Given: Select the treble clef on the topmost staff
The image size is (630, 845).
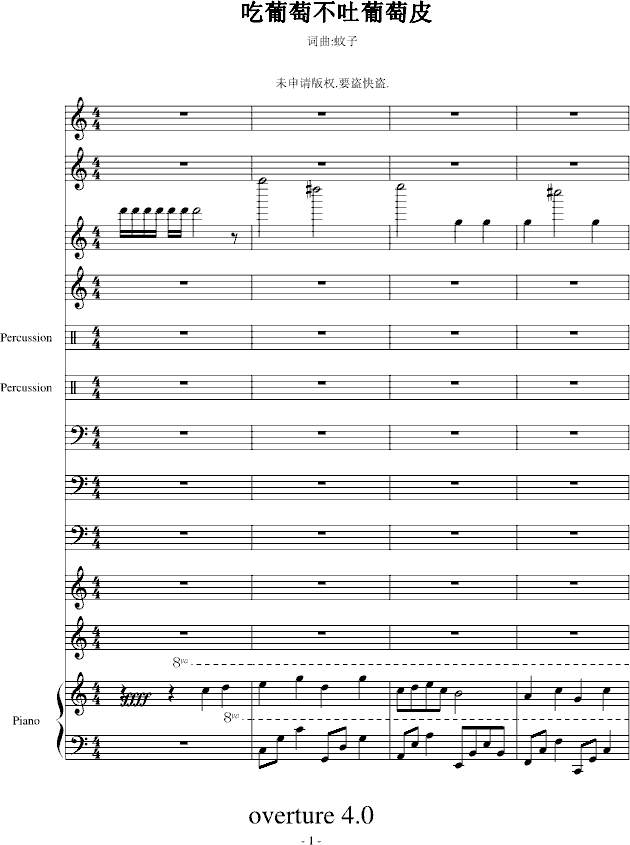Looking at the screenshot, I should click(78, 118).
